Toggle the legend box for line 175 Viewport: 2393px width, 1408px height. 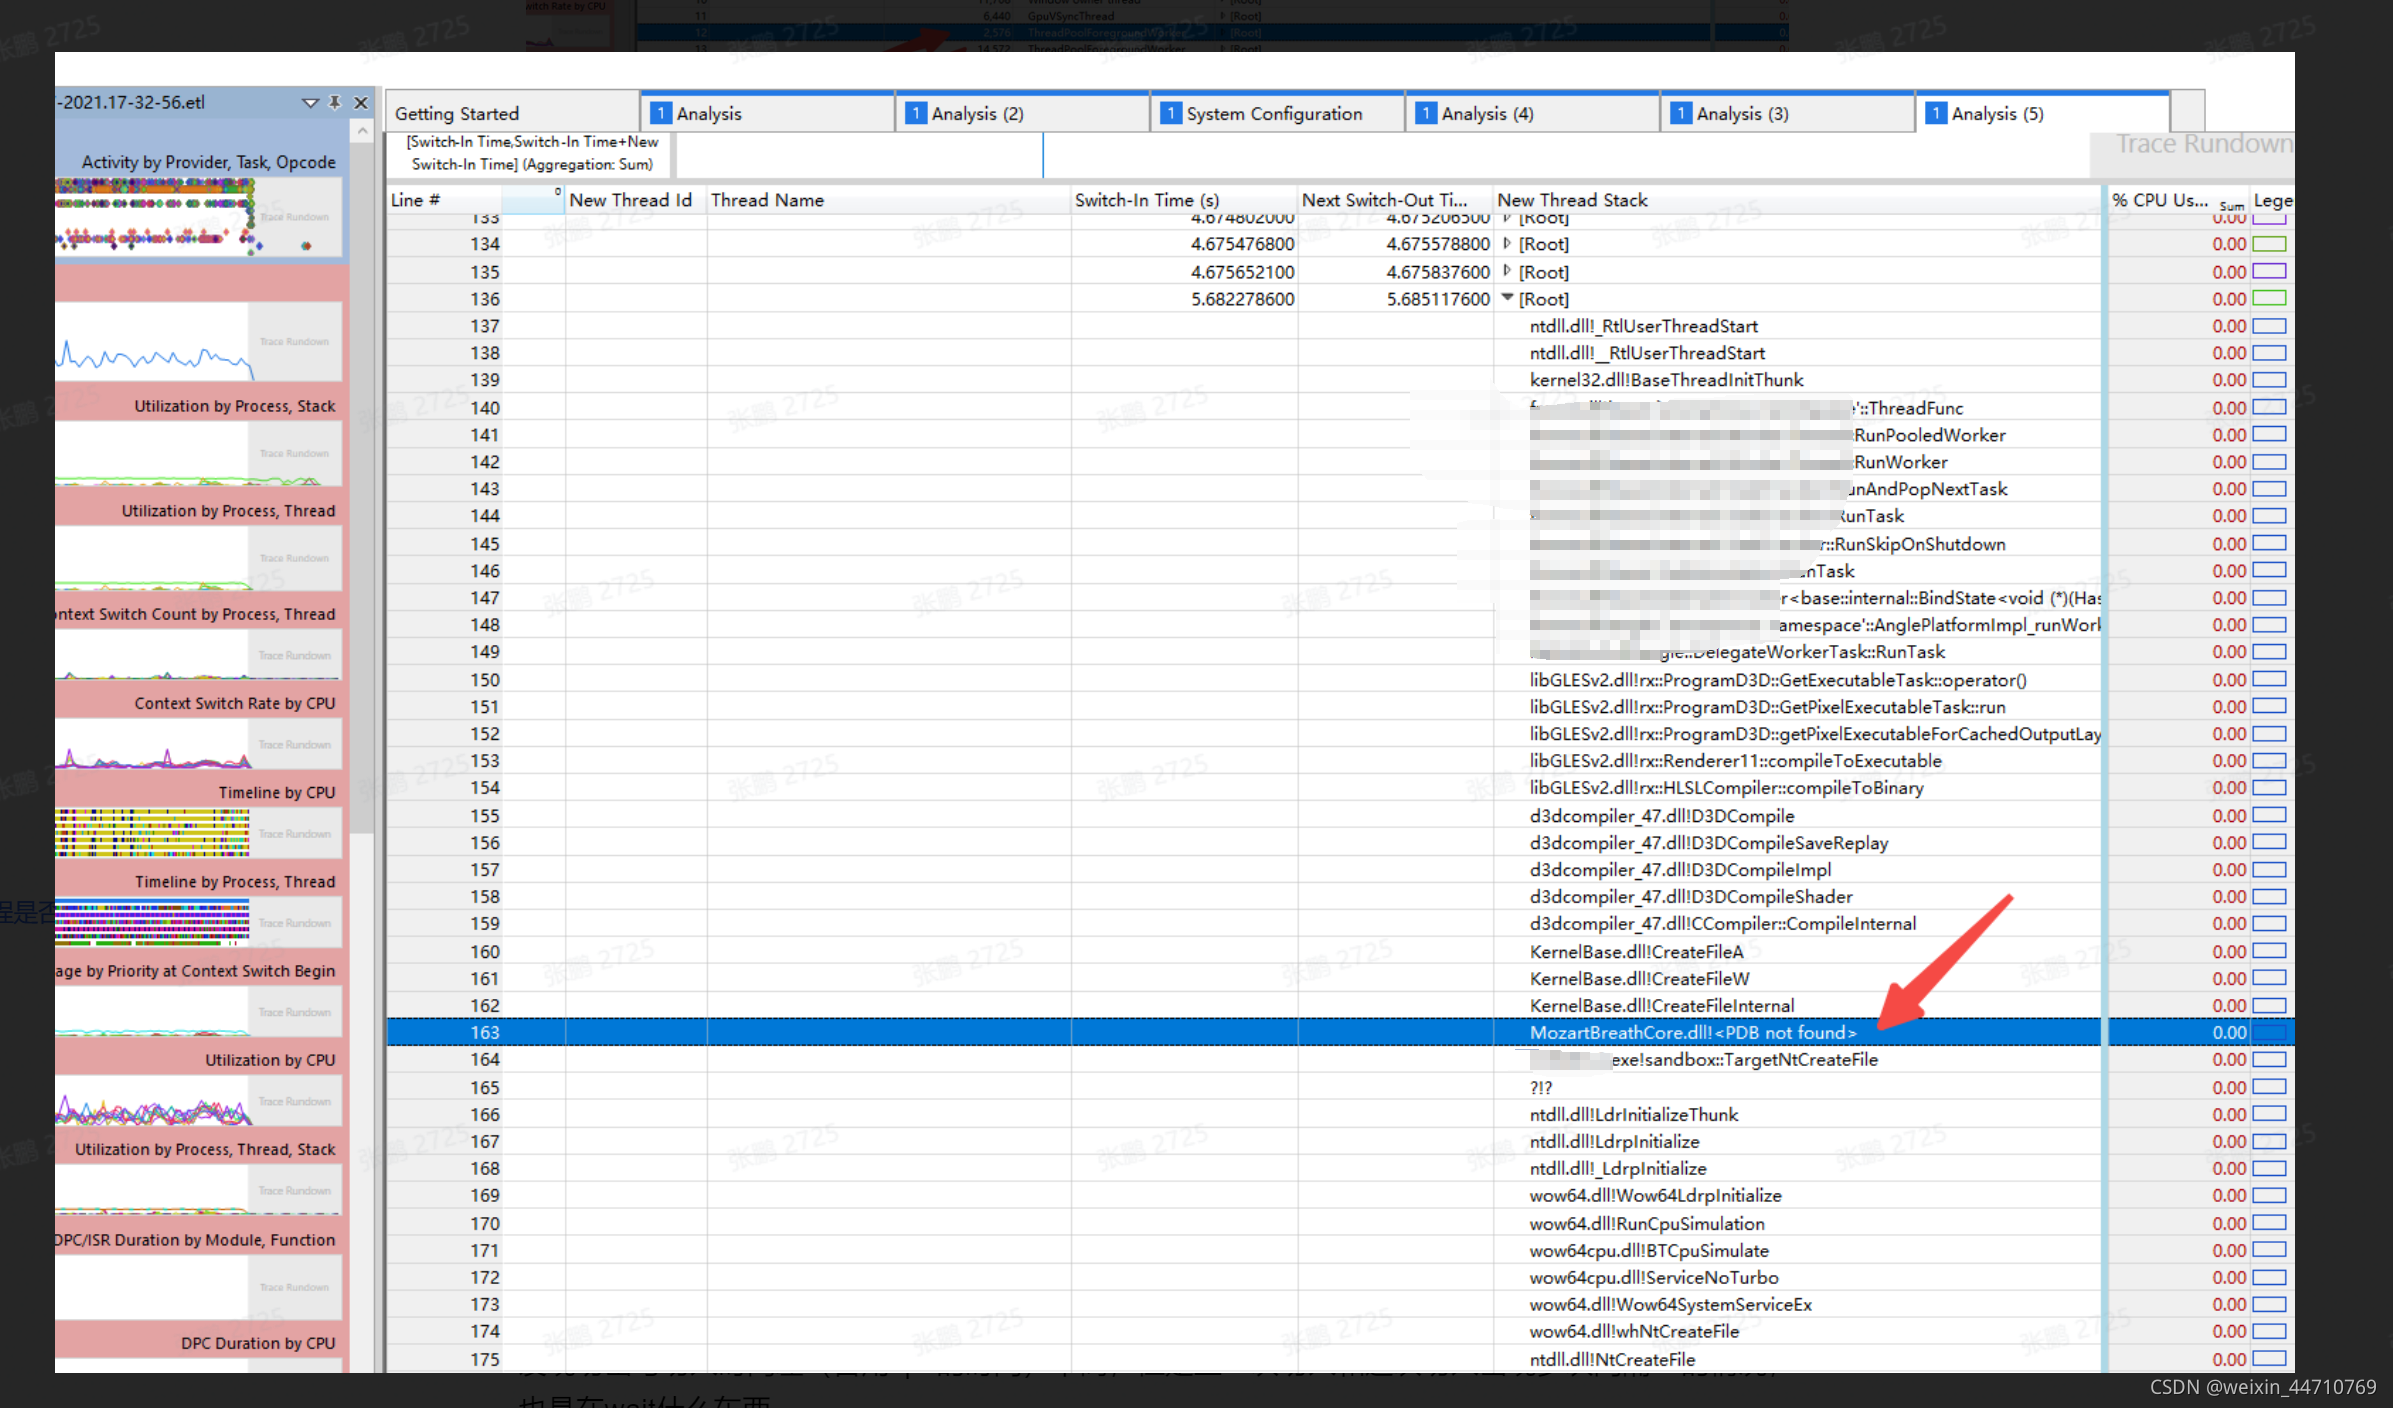click(2270, 1358)
